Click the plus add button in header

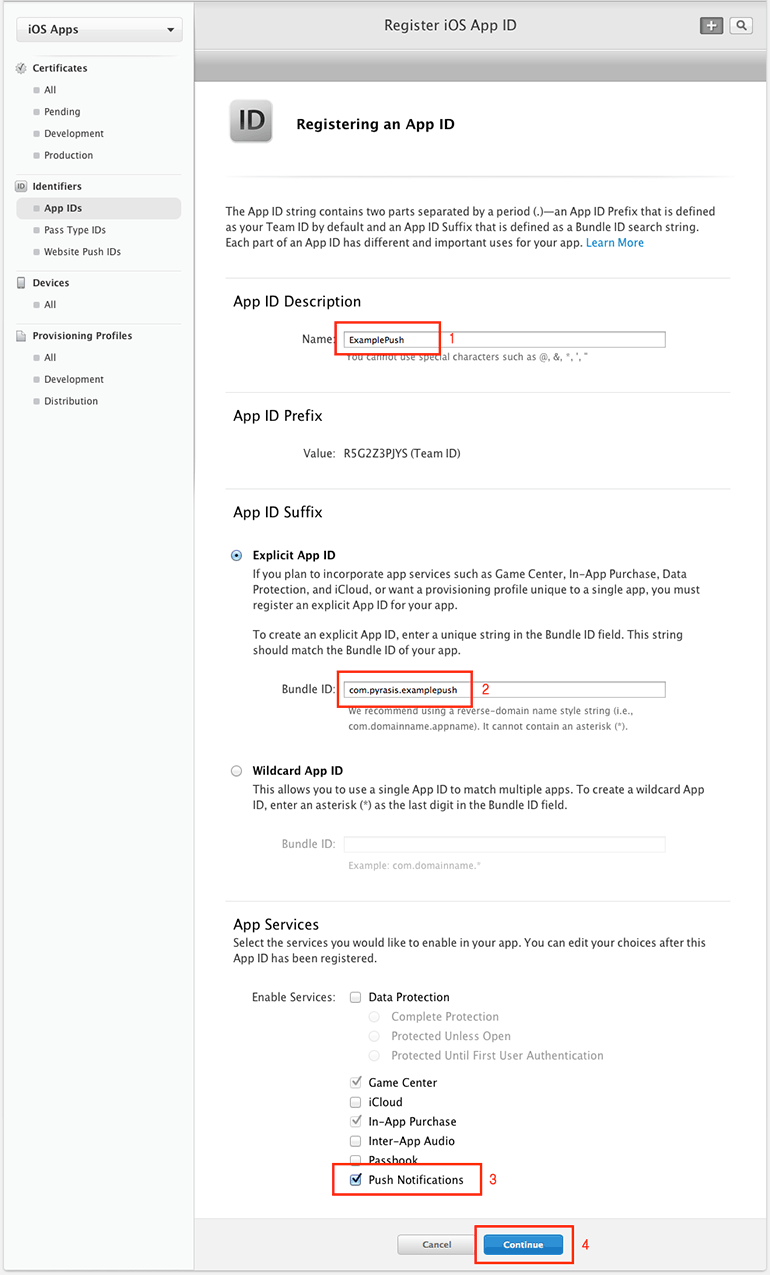[711, 26]
